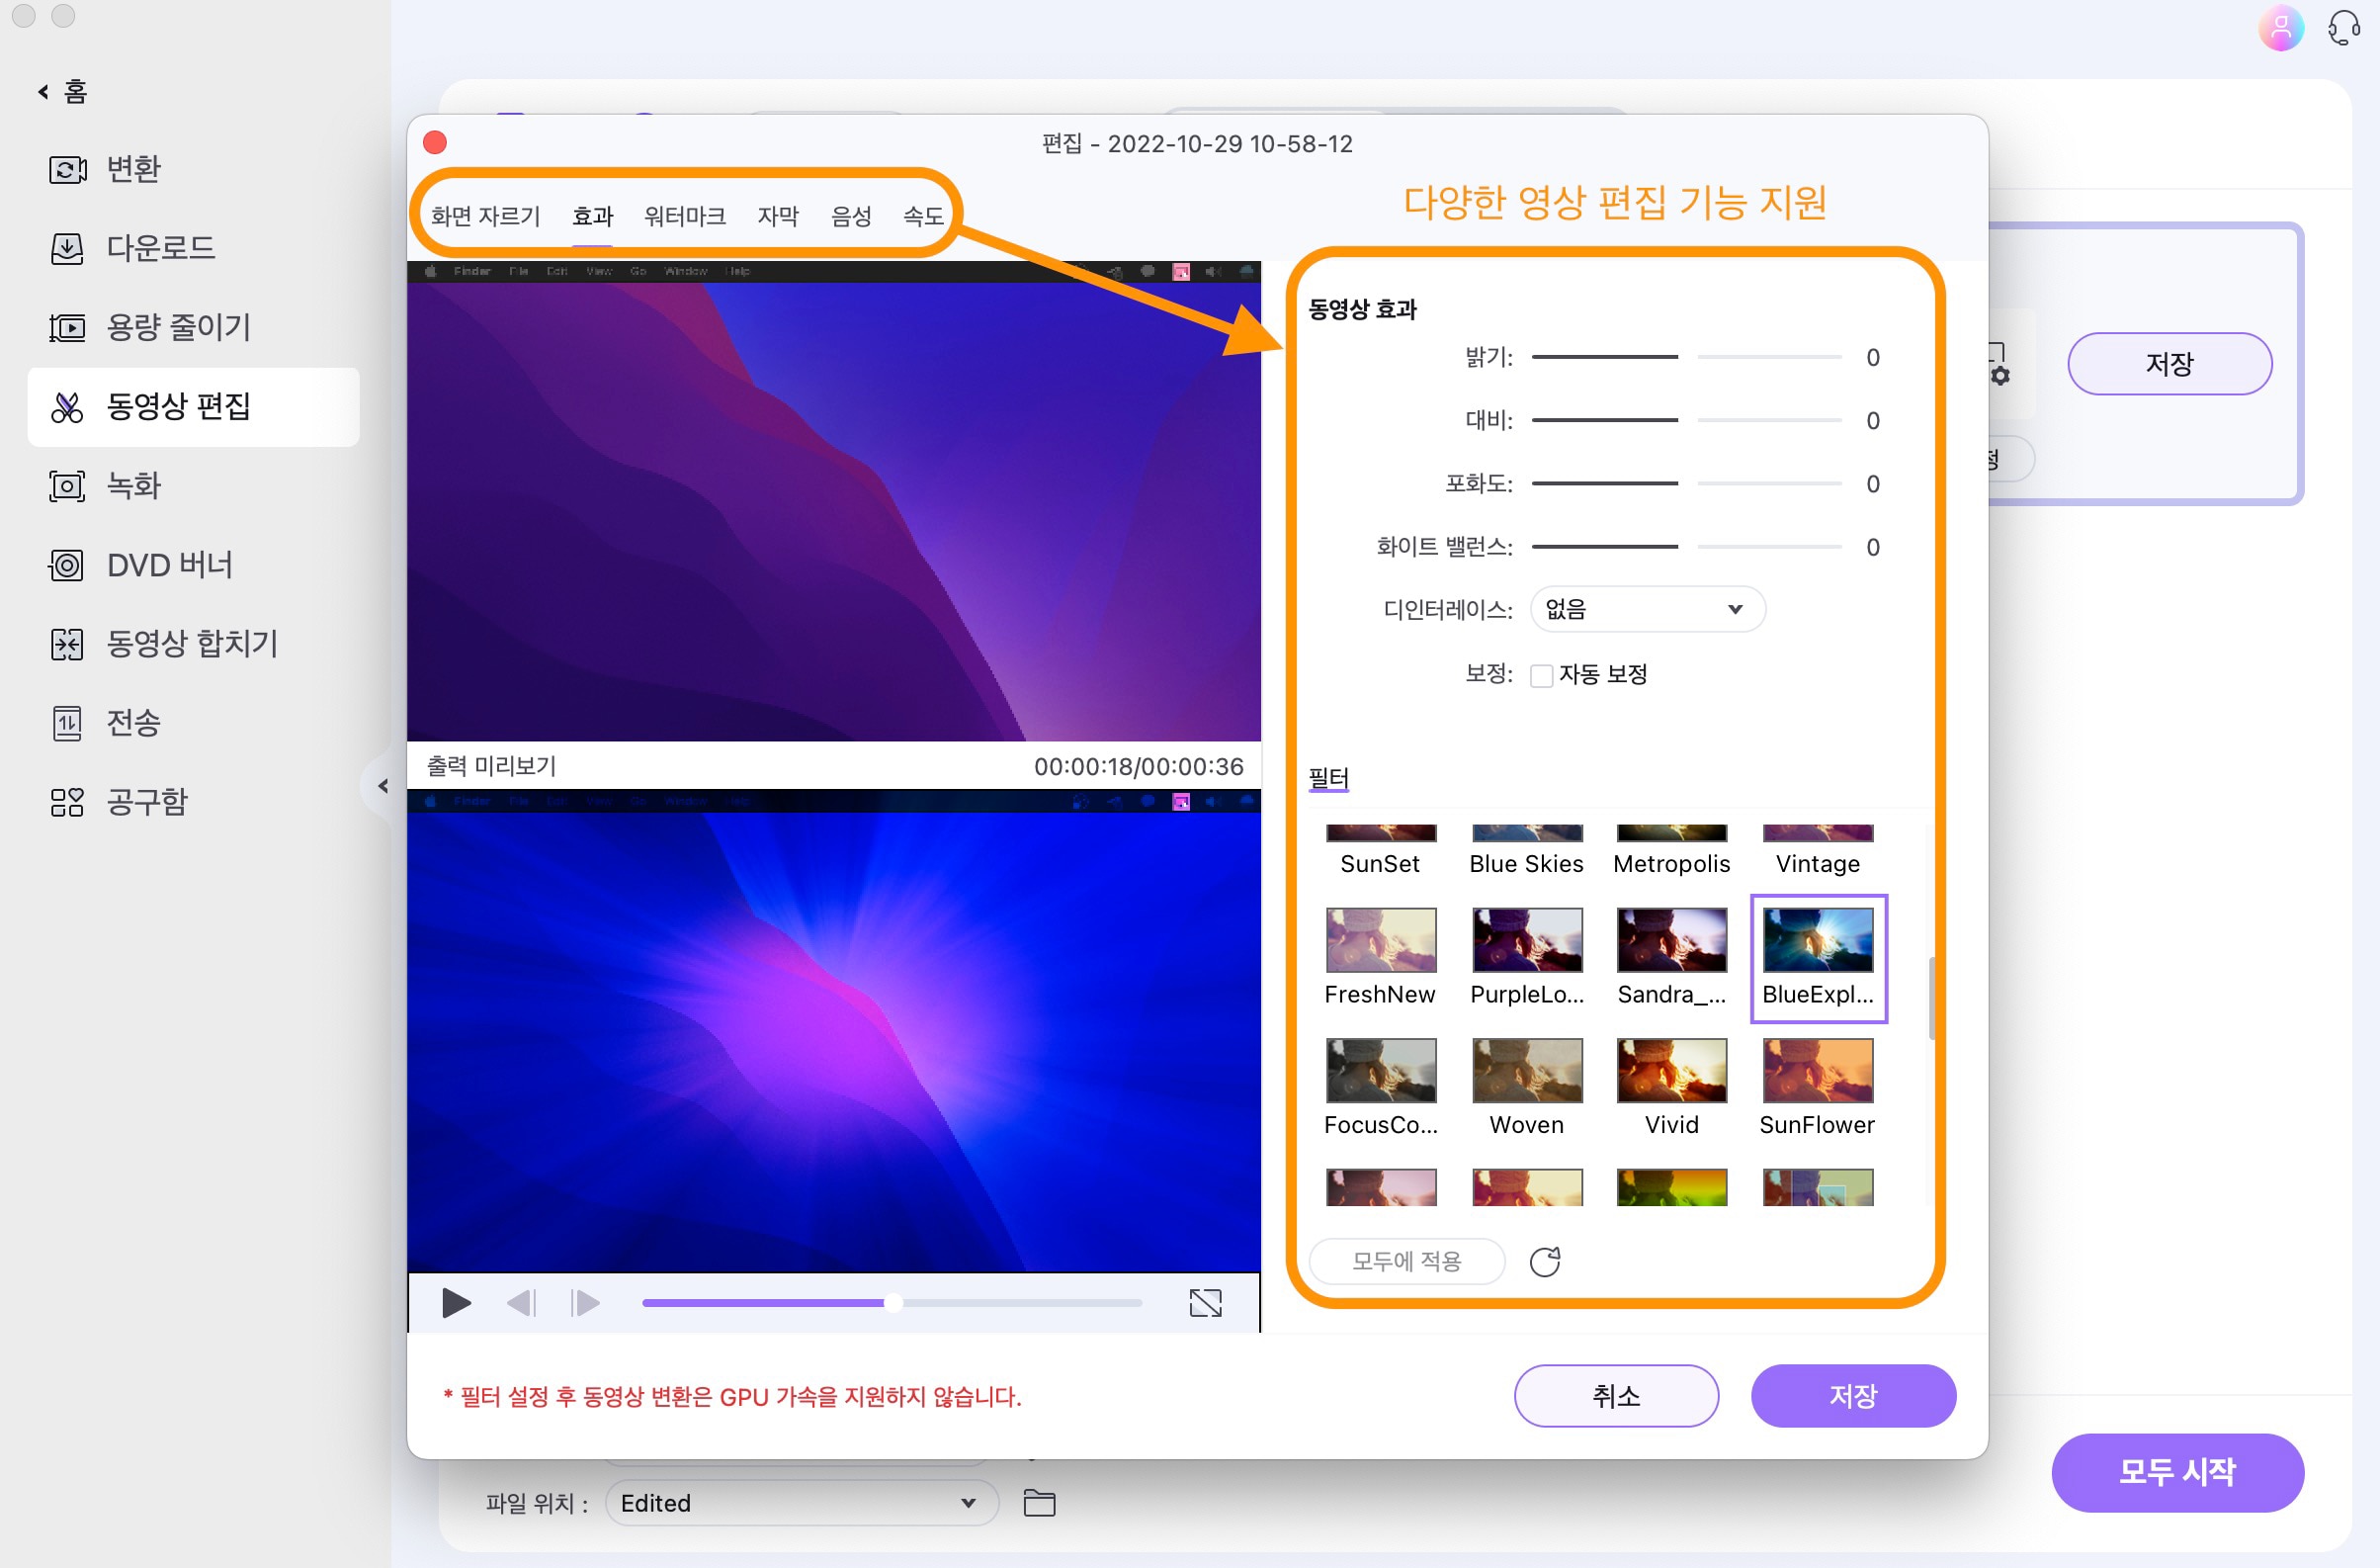Toggle the 자동 보정 checkbox

point(1539,673)
